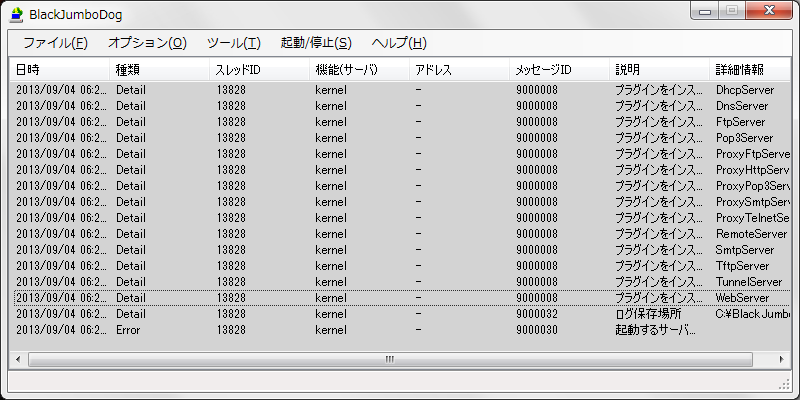
Task: Open the ツール(T) menu
Action: 234,43
